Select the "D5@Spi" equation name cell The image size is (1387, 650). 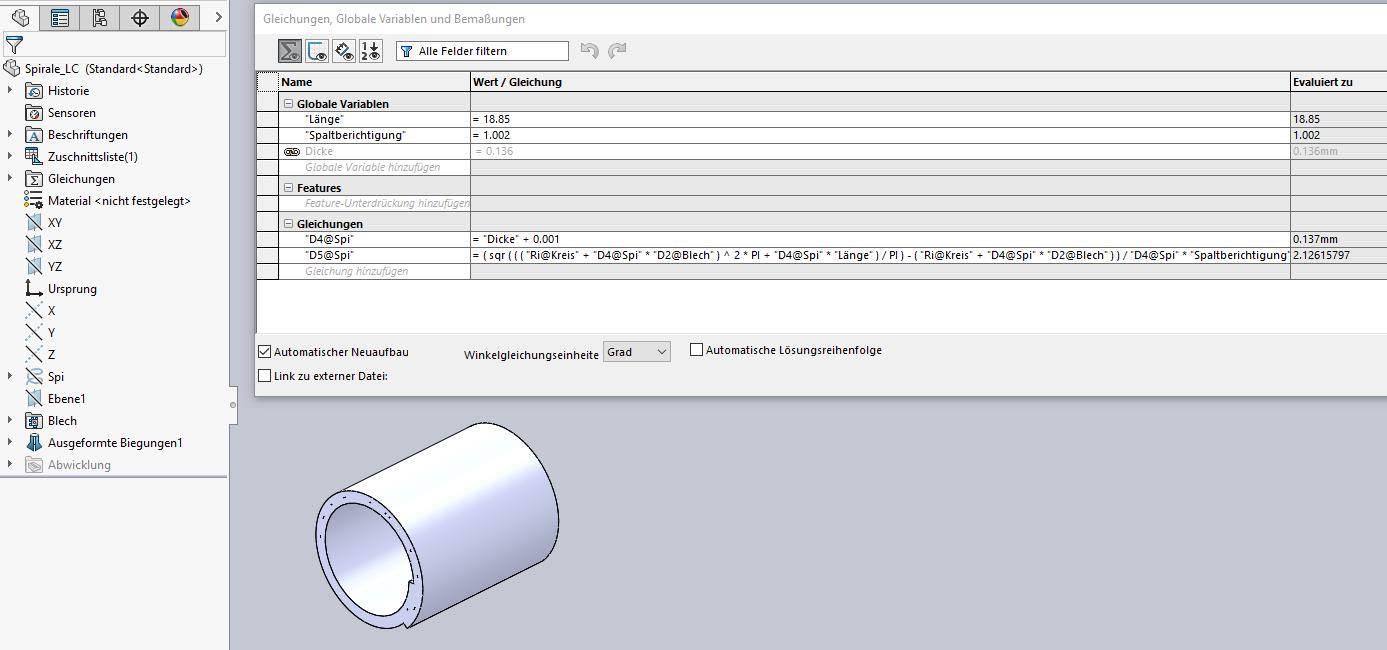375,256
